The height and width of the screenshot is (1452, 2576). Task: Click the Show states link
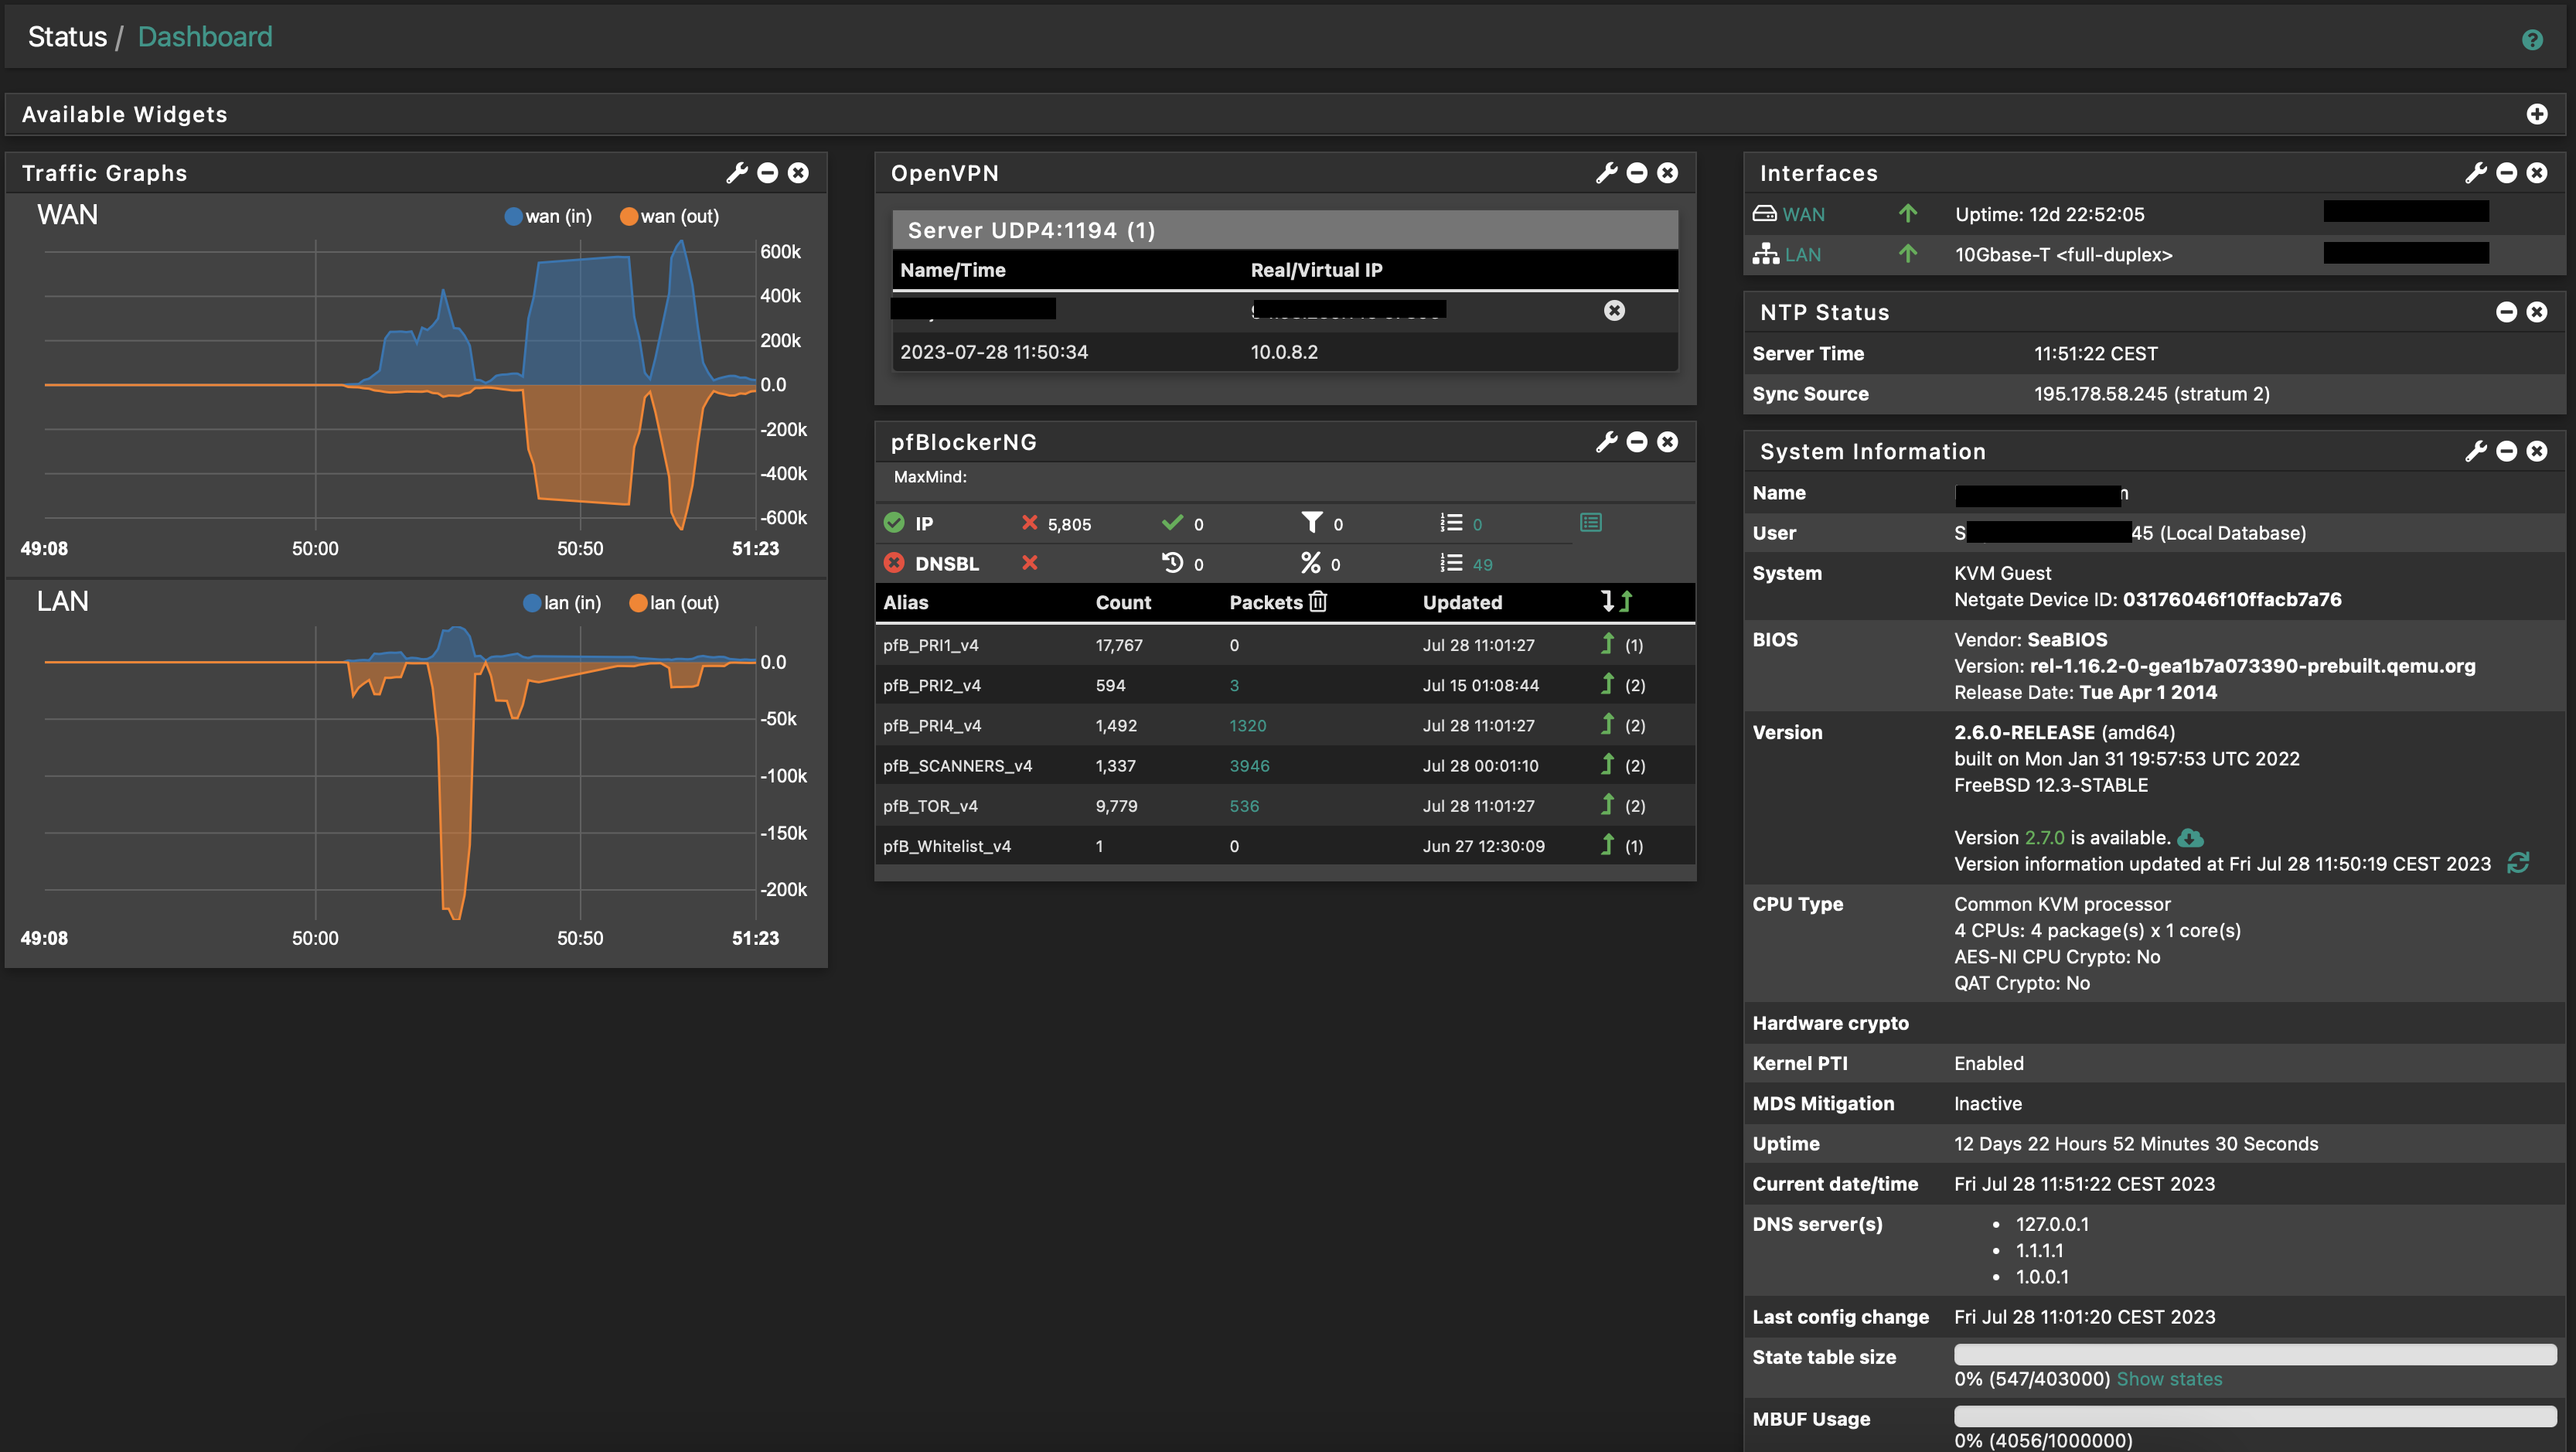coord(2169,1379)
